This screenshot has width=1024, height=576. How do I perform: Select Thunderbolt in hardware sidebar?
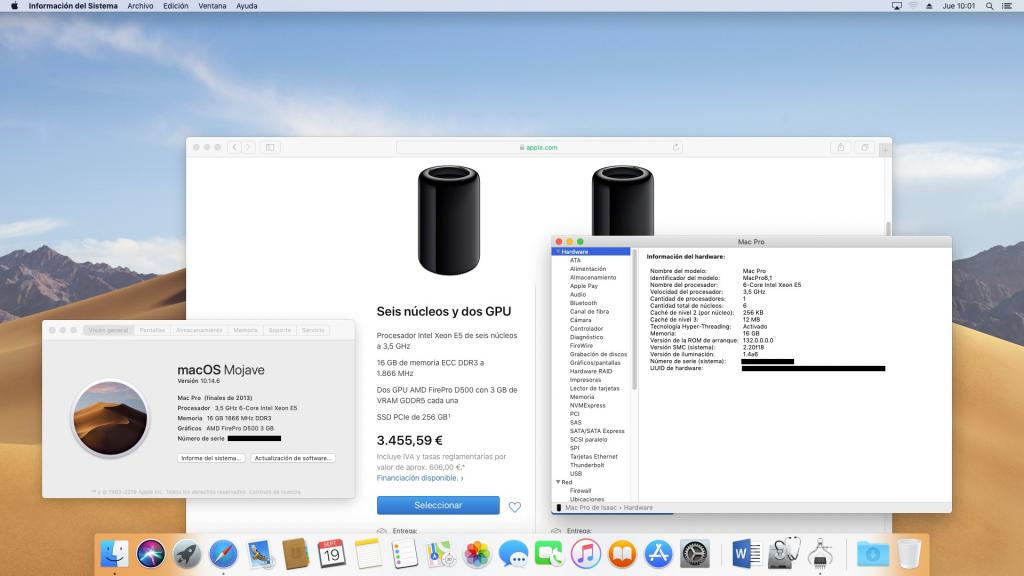[587, 465]
